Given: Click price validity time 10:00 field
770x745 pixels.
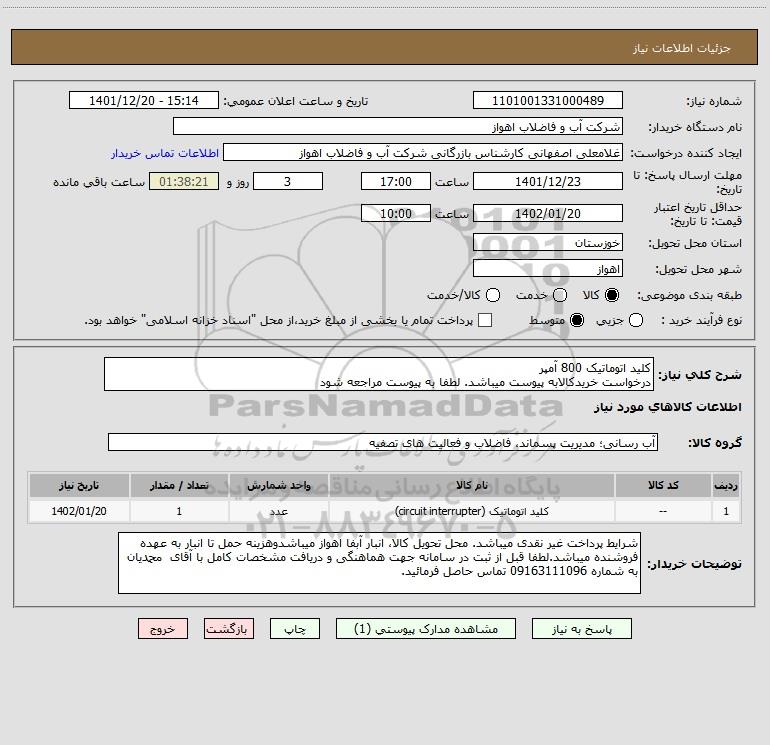Looking at the screenshot, I should [x=396, y=214].
